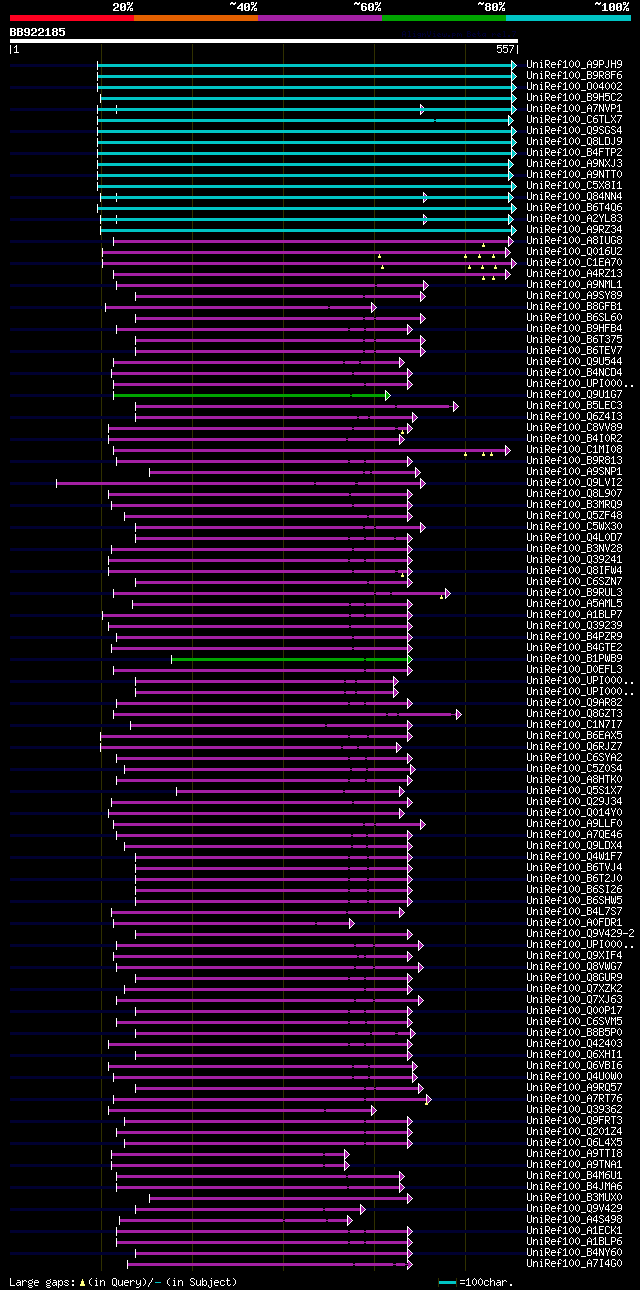Open hit UniRef100_B6T375
Image resolution: width=640 pixels, height=1290 pixels.
point(574,340)
